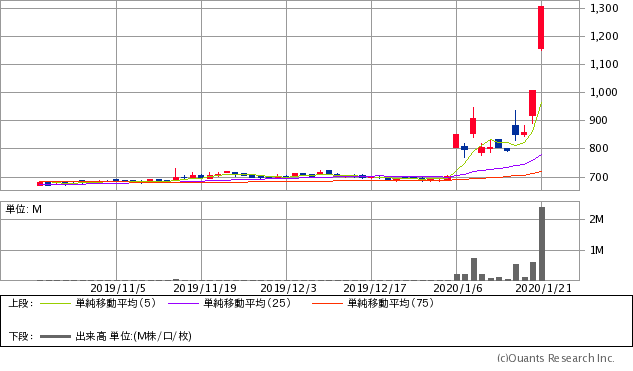The height and width of the screenshot is (371, 633).
Task: Click the purple 単純移動平均(25) legend line
Action: [x=183, y=303]
